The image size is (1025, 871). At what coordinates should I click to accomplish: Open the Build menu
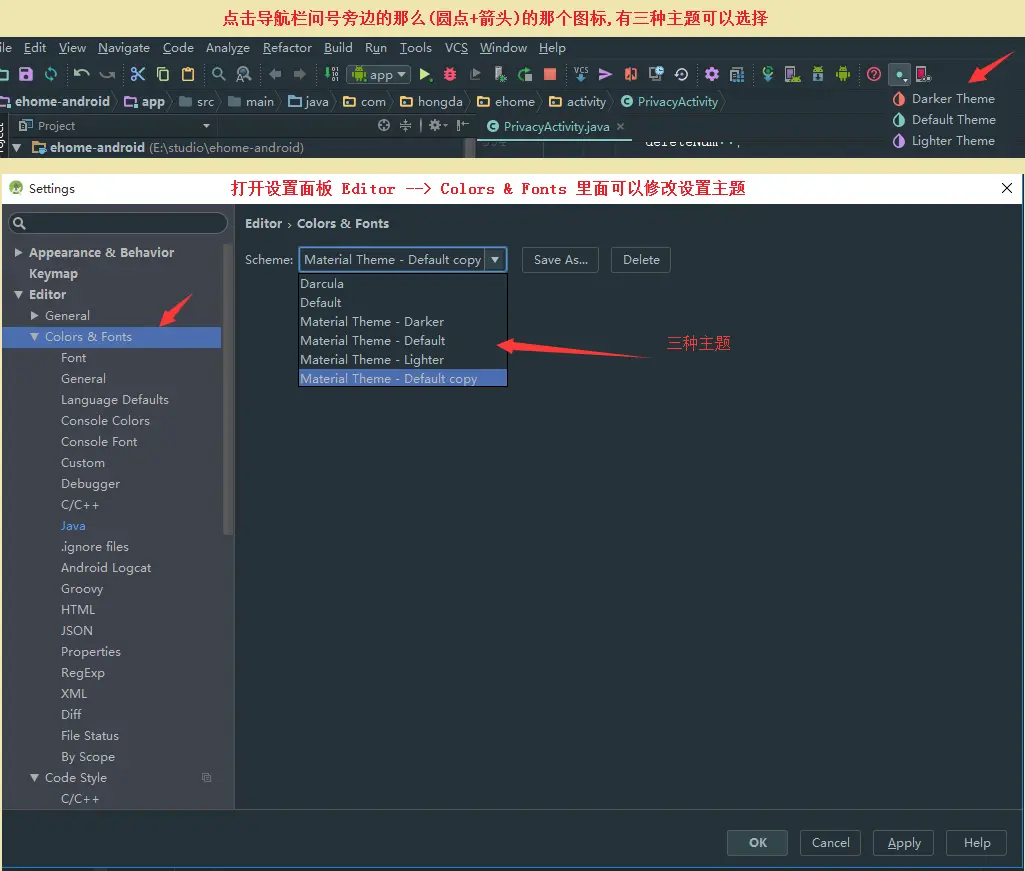coord(338,47)
